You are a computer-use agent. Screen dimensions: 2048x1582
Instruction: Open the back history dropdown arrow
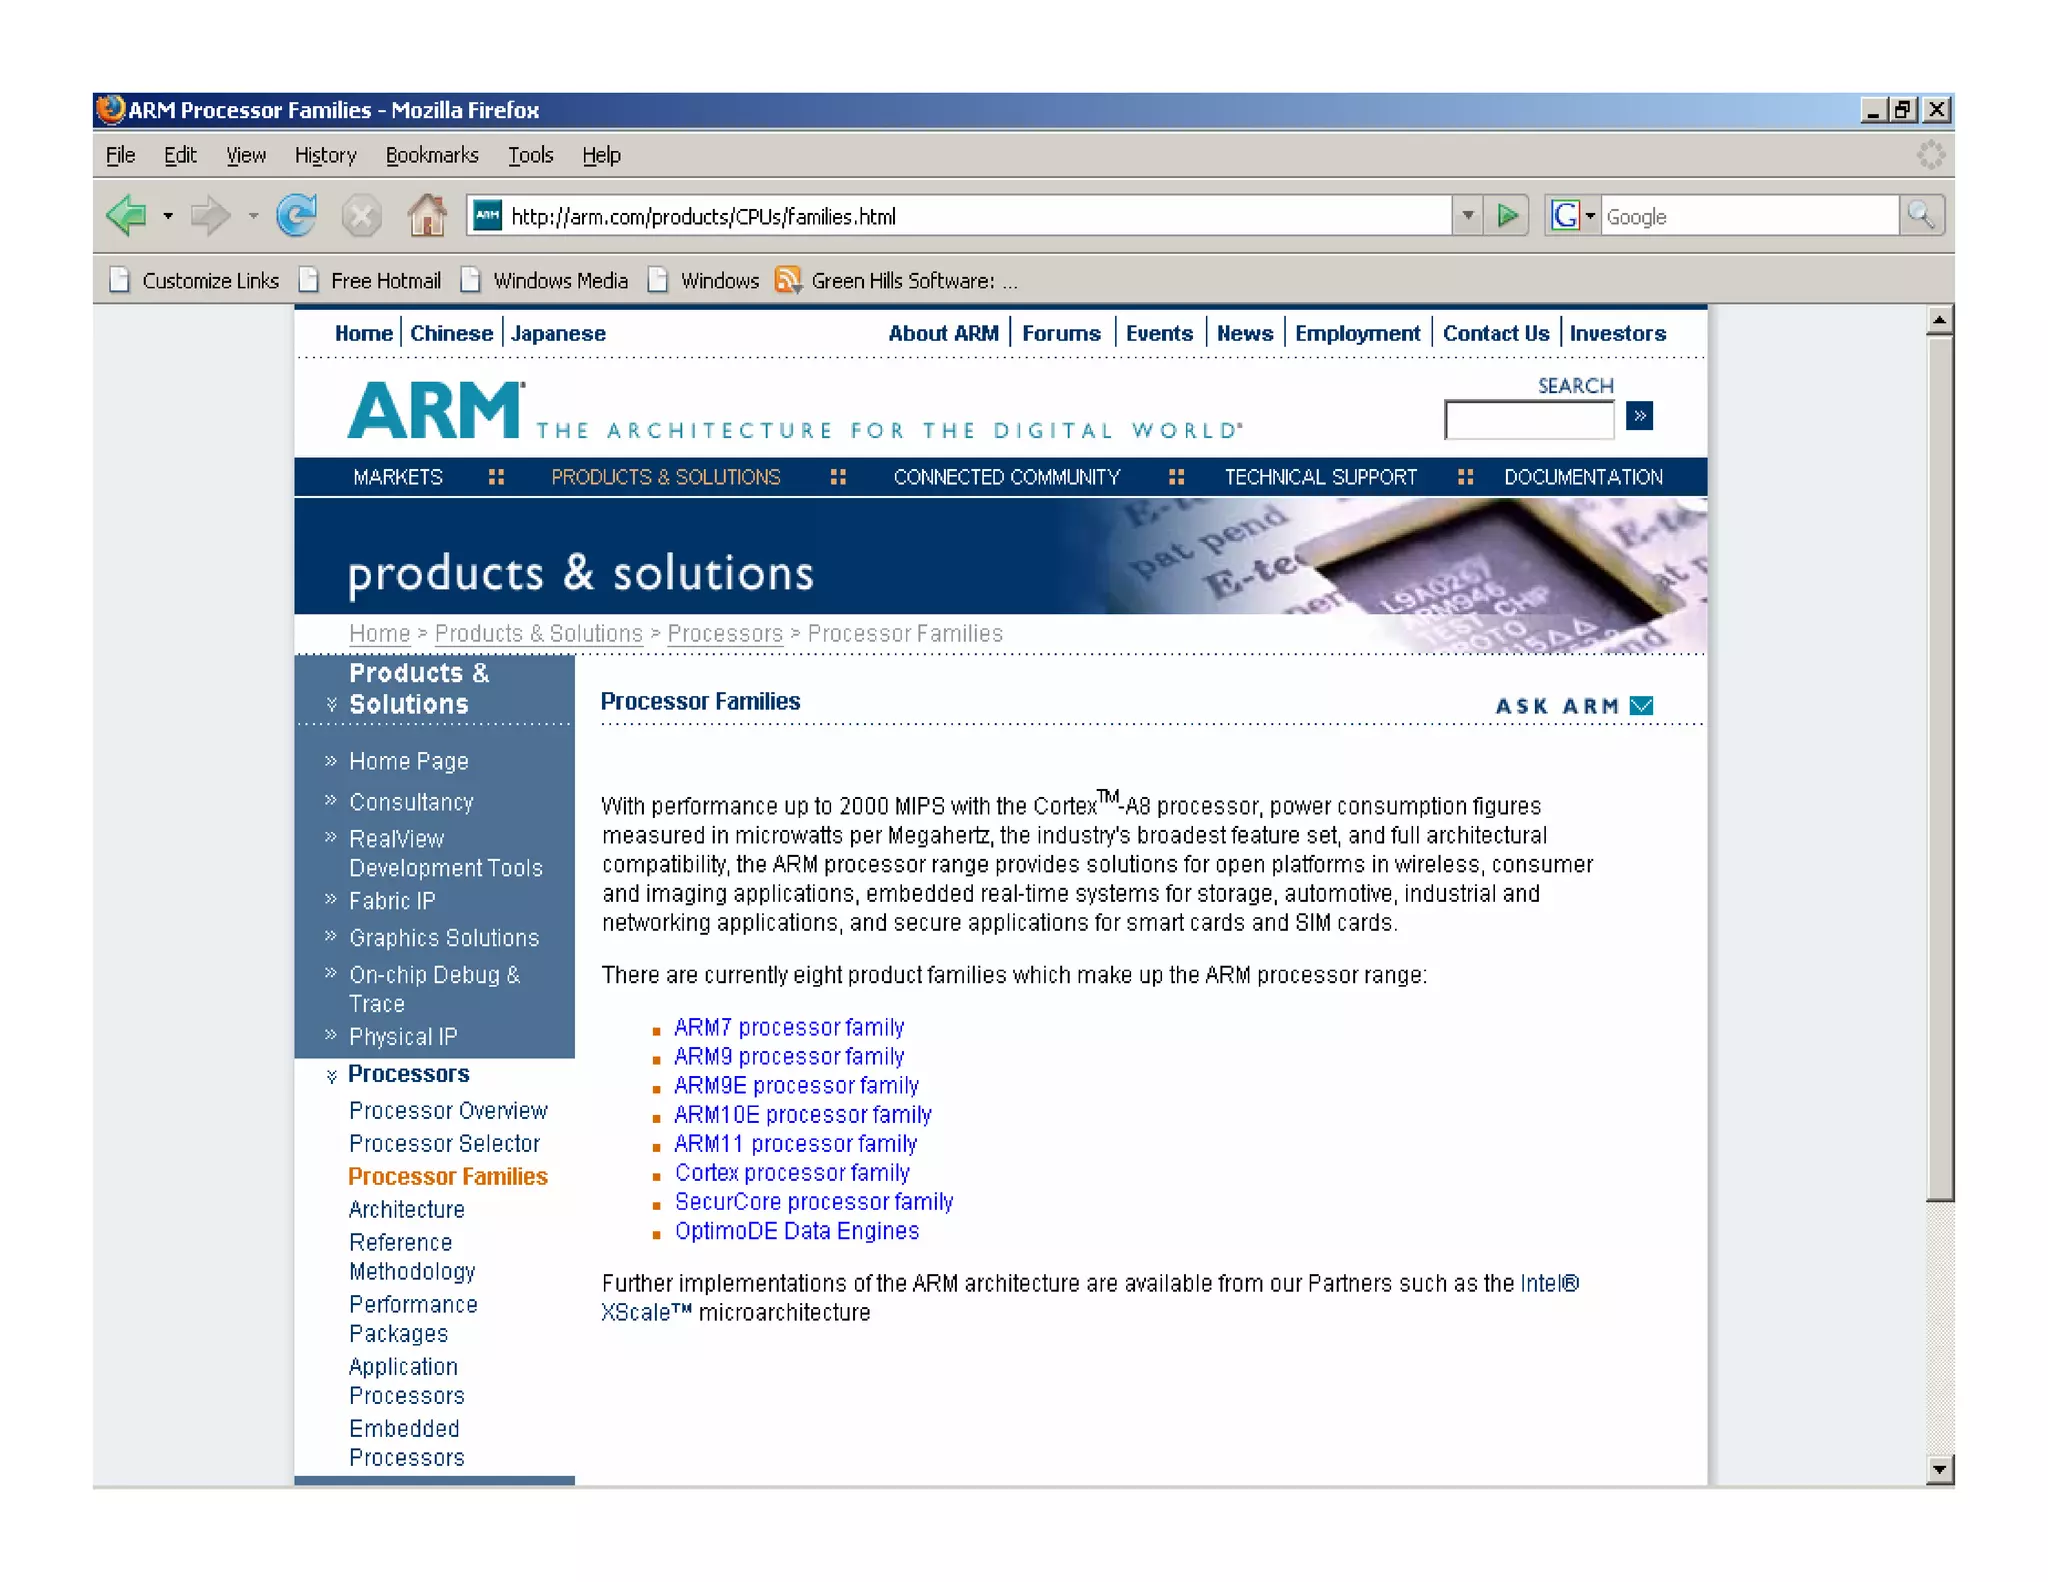[168, 215]
